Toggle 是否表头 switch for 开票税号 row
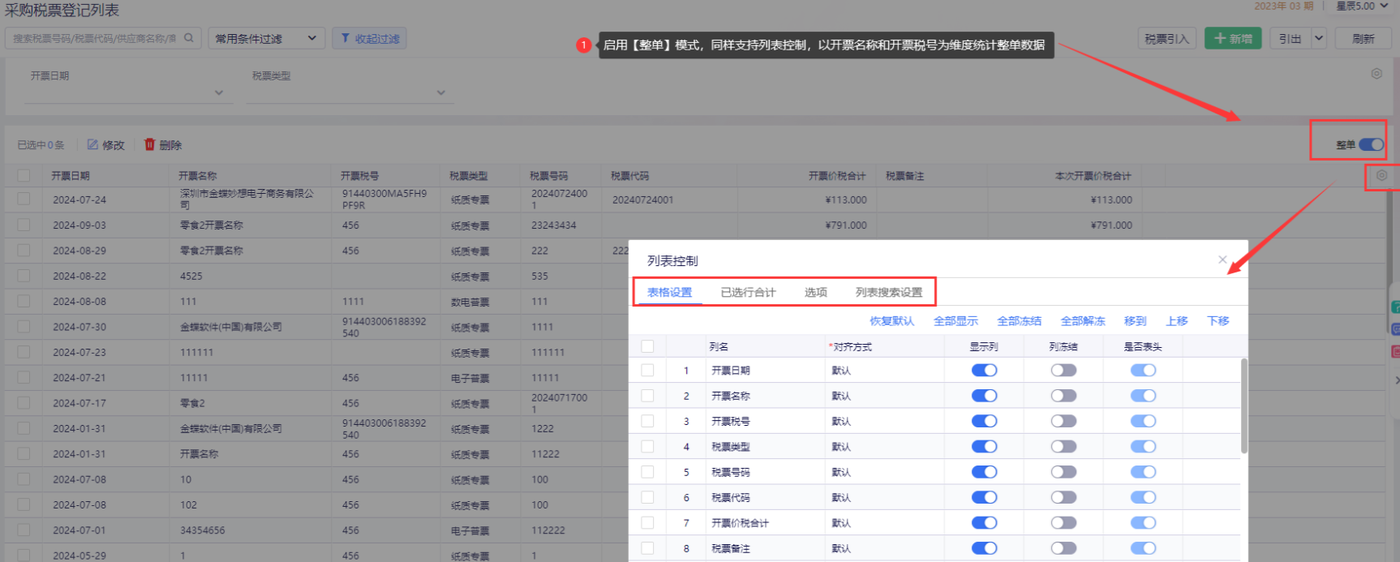This screenshot has width=1400, height=562. [1143, 421]
